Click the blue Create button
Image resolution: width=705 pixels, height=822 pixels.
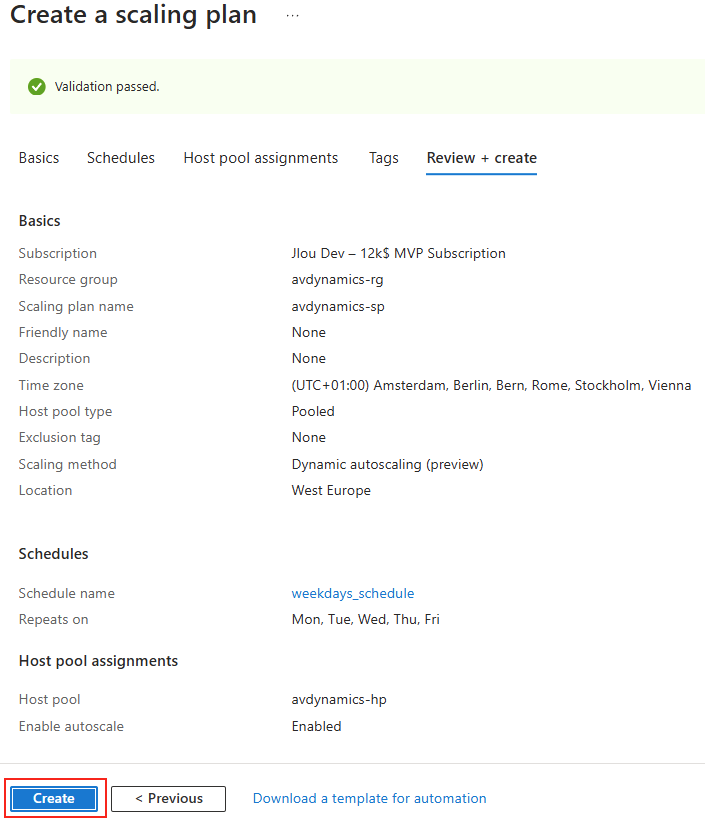(x=54, y=798)
